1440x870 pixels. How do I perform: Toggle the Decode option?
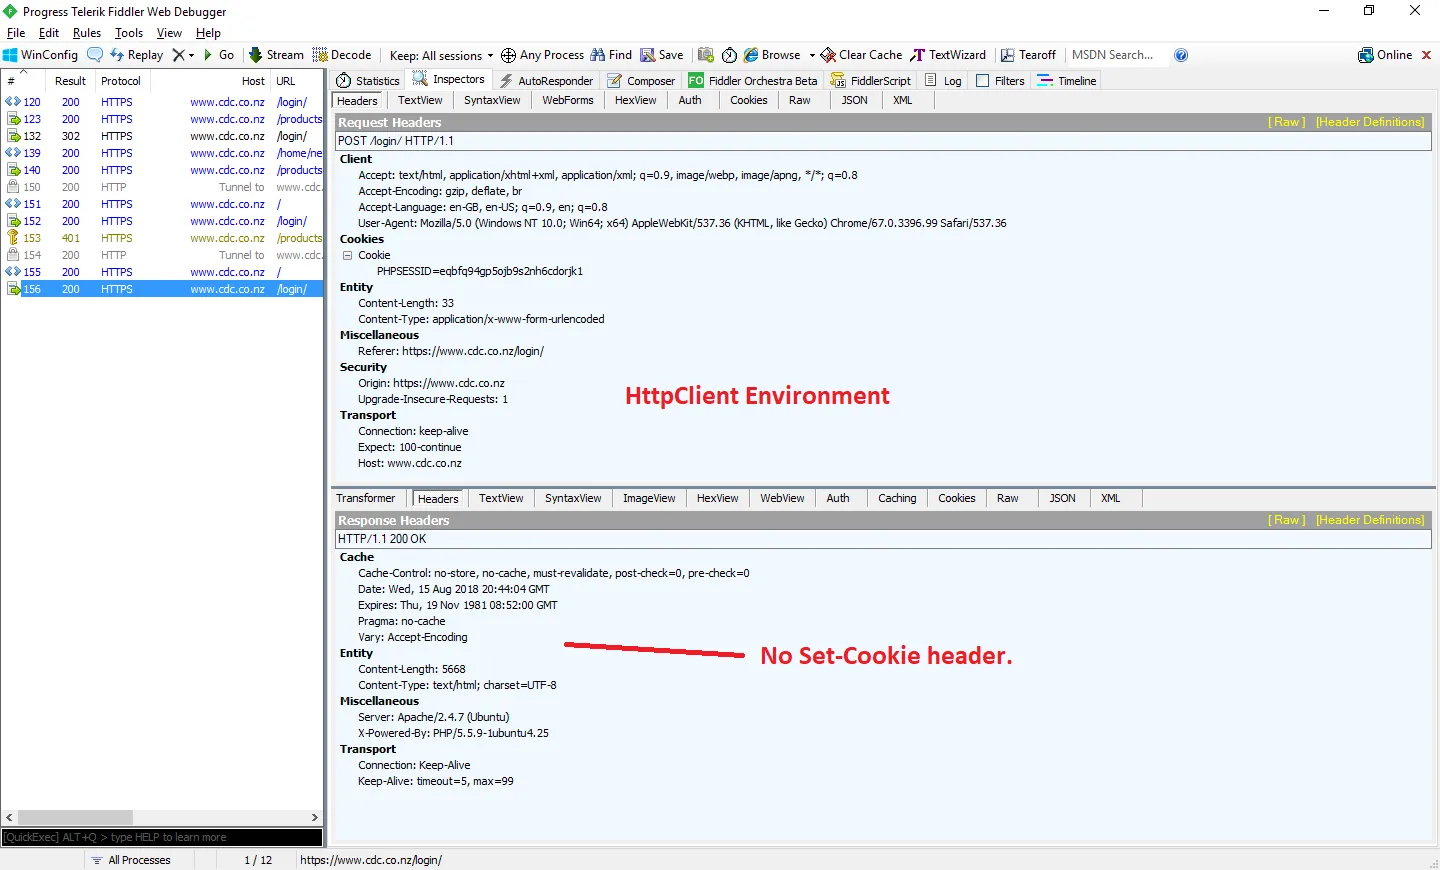coord(342,55)
